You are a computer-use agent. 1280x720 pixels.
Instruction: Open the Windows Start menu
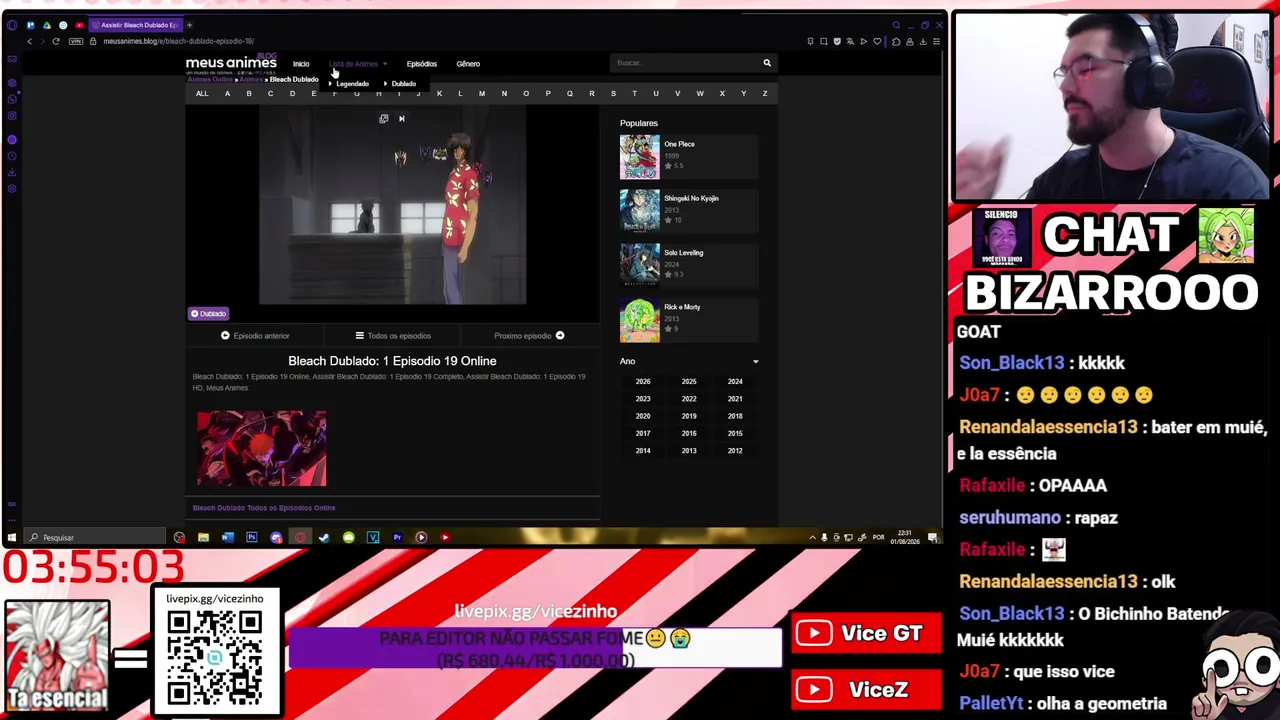(x=12, y=537)
